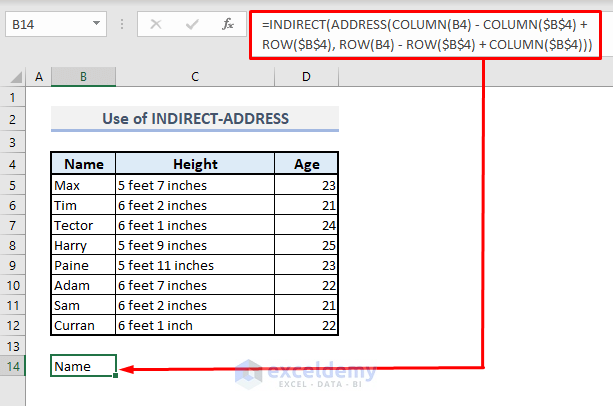Click the Enter checkmark icon in formula bar
613x406 pixels.
[192, 23]
